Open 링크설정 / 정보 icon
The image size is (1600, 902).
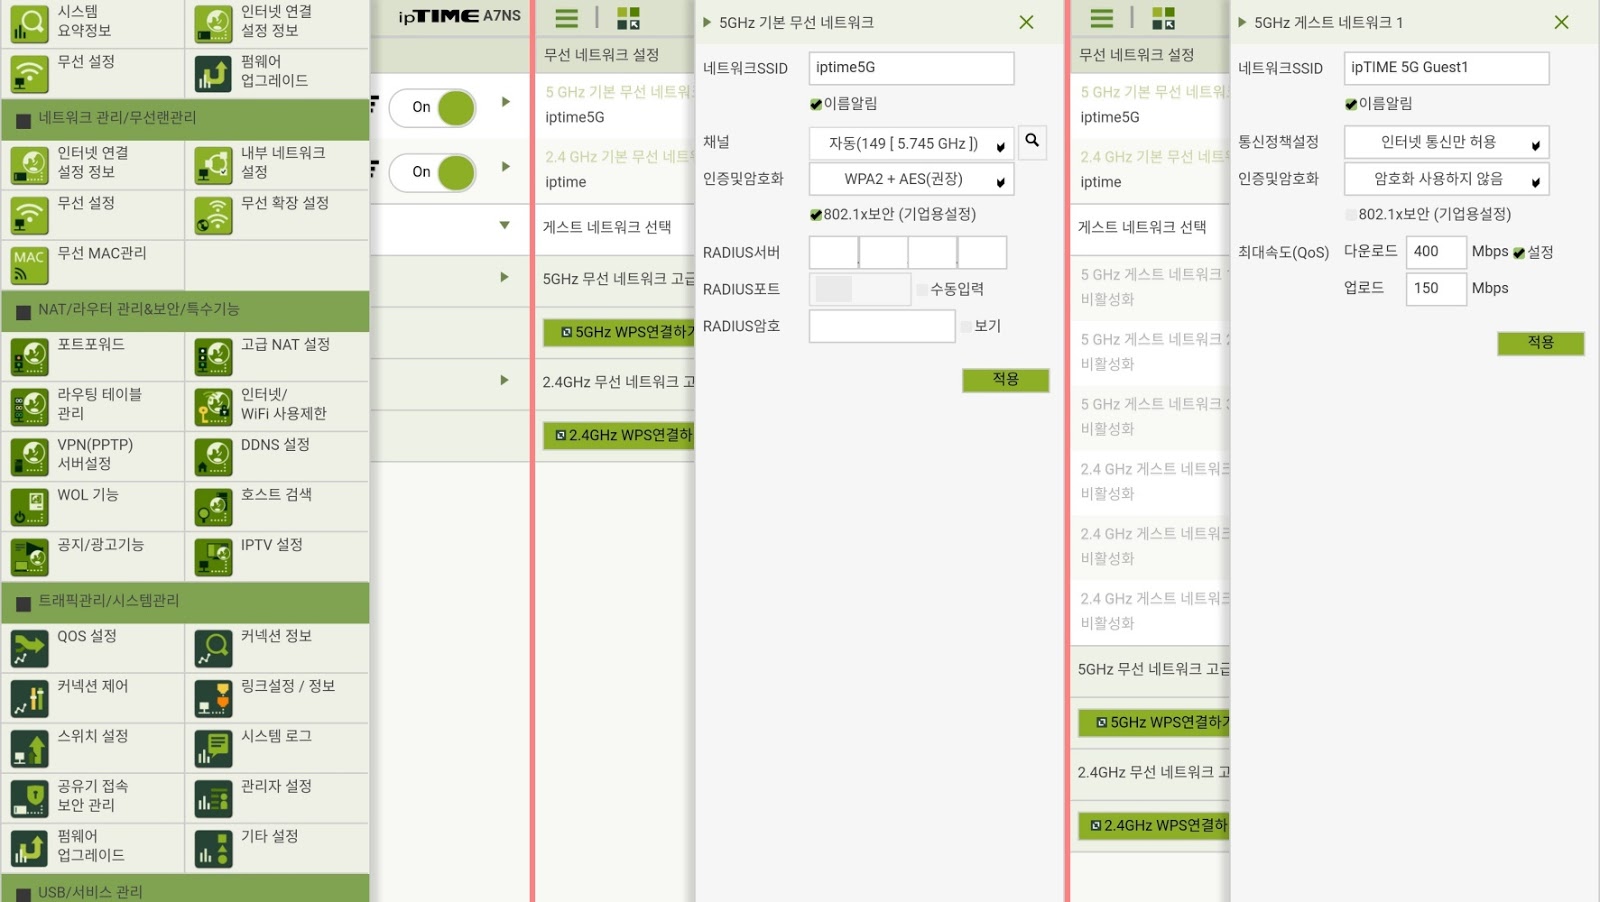coord(214,698)
